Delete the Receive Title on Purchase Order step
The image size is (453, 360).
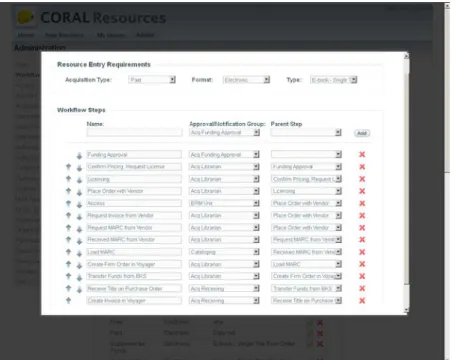click(x=362, y=288)
